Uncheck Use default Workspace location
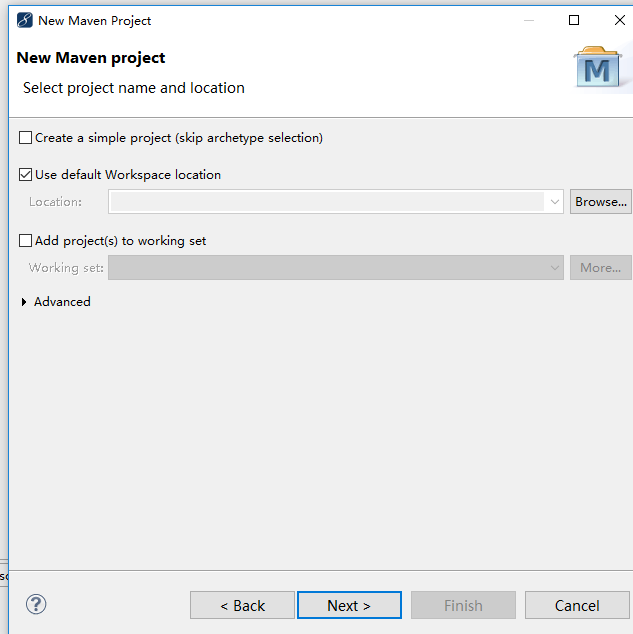The height and width of the screenshot is (634, 633). click(25, 175)
